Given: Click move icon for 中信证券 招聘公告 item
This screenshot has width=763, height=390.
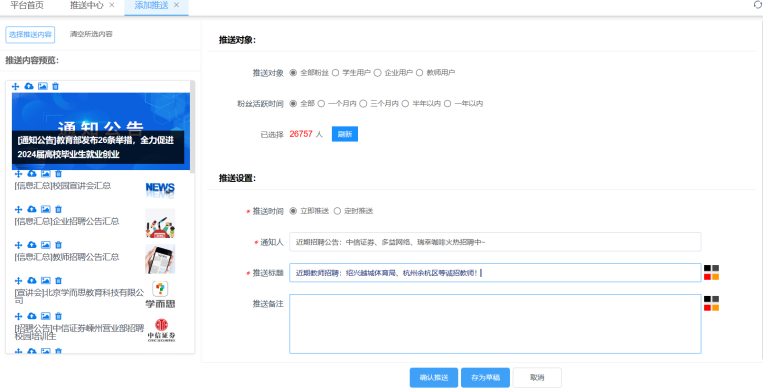Looking at the screenshot, I should [18, 316].
